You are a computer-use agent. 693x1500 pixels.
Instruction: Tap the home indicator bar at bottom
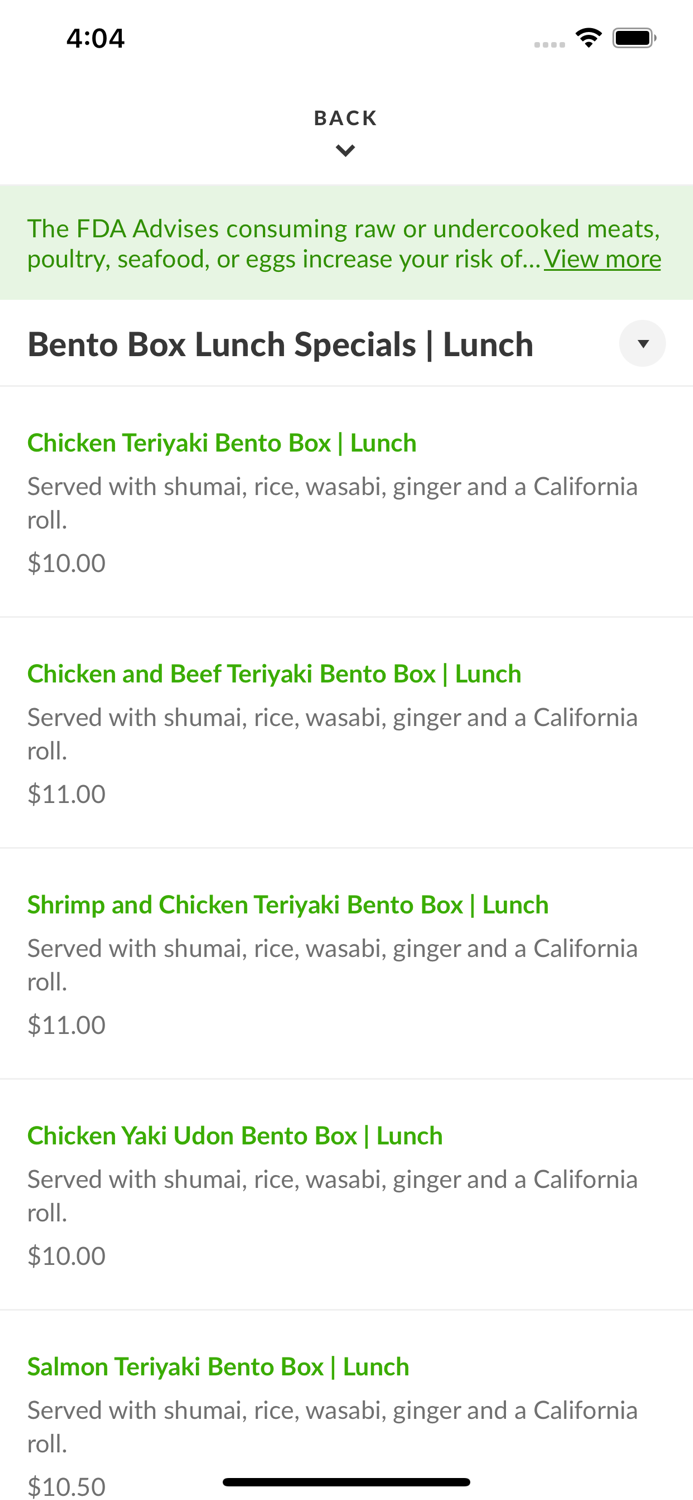click(345, 1482)
